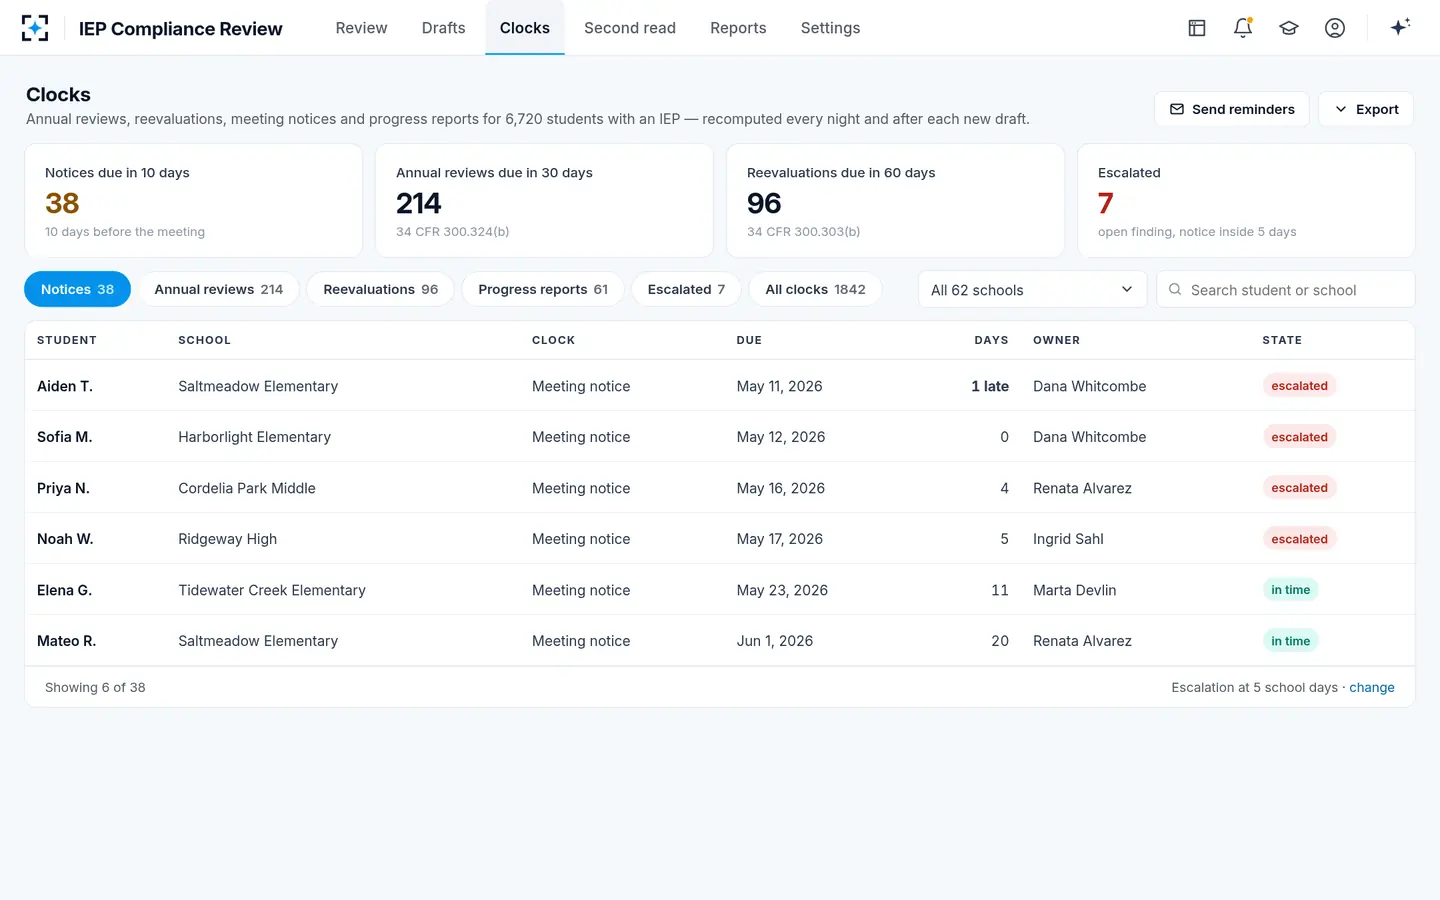
Task: Sort by the DAYS column header
Action: 991,340
